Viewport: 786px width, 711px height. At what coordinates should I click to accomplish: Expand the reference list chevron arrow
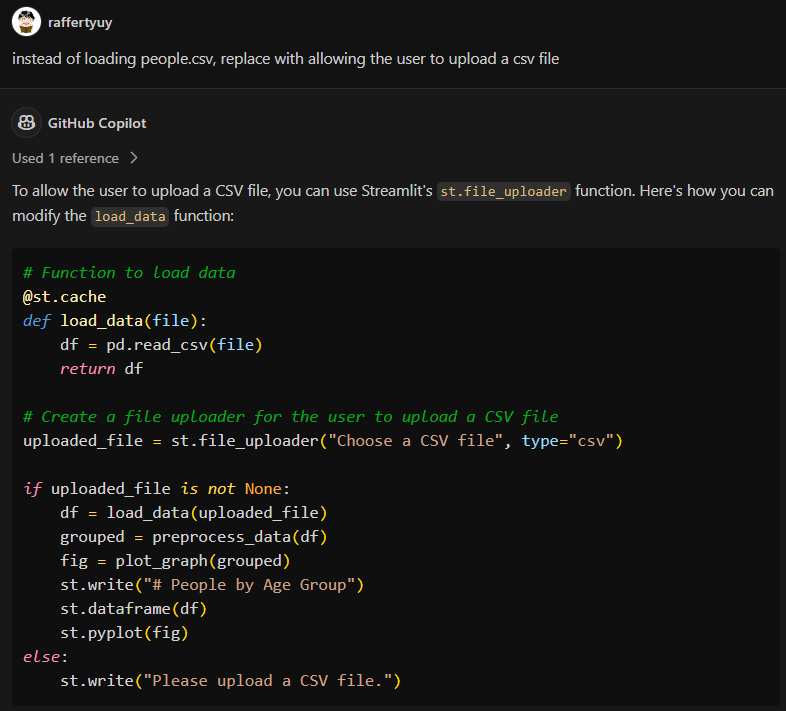click(134, 158)
